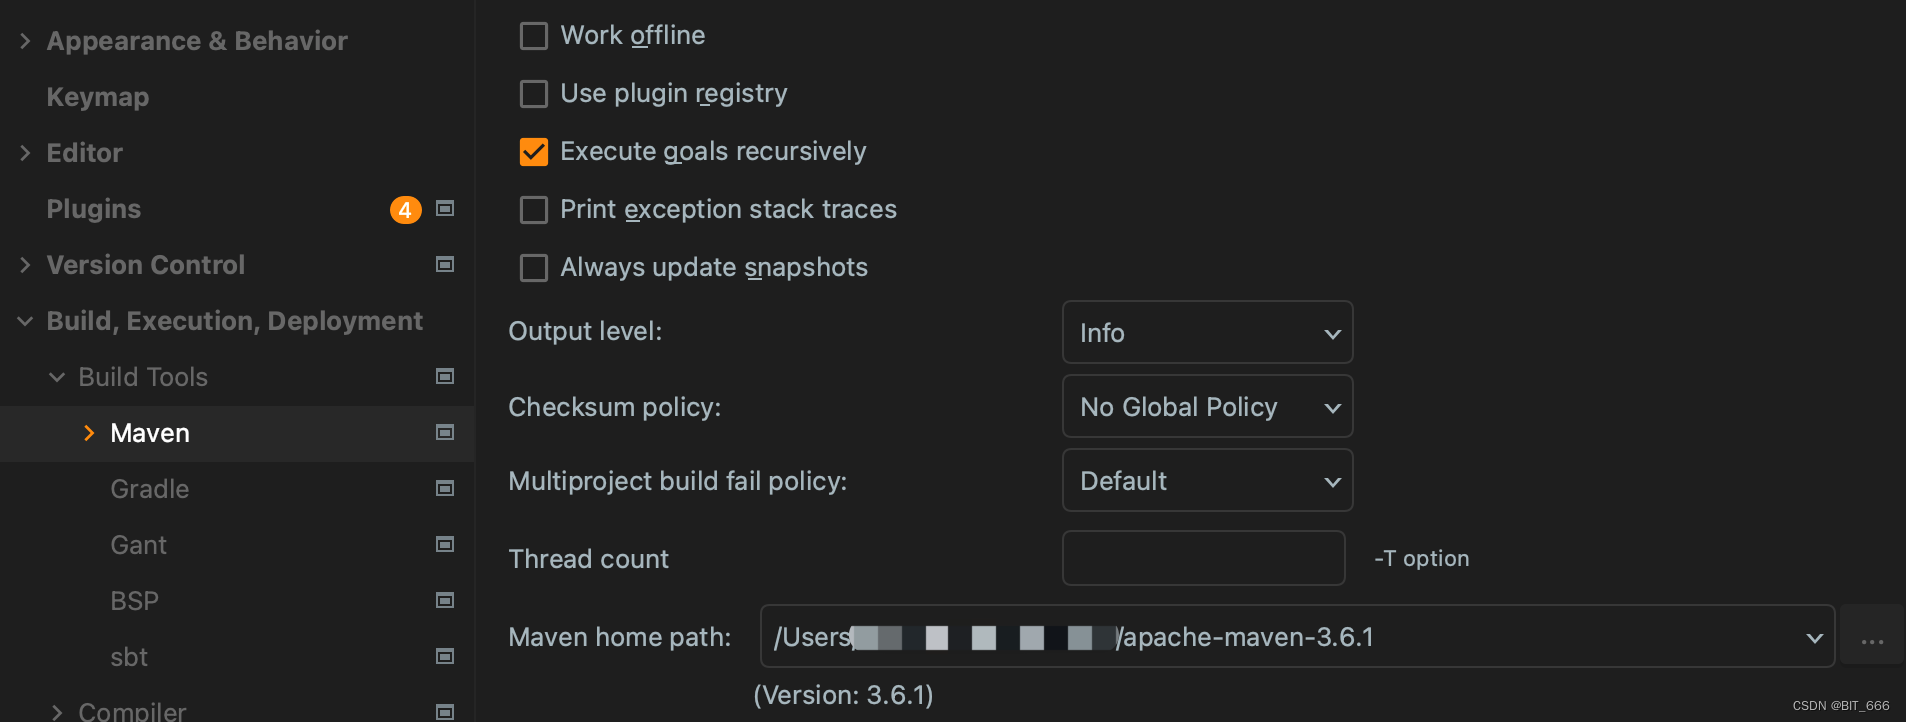Open the Output level dropdown
The height and width of the screenshot is (722, 1906).
(x=1207, y=333)
